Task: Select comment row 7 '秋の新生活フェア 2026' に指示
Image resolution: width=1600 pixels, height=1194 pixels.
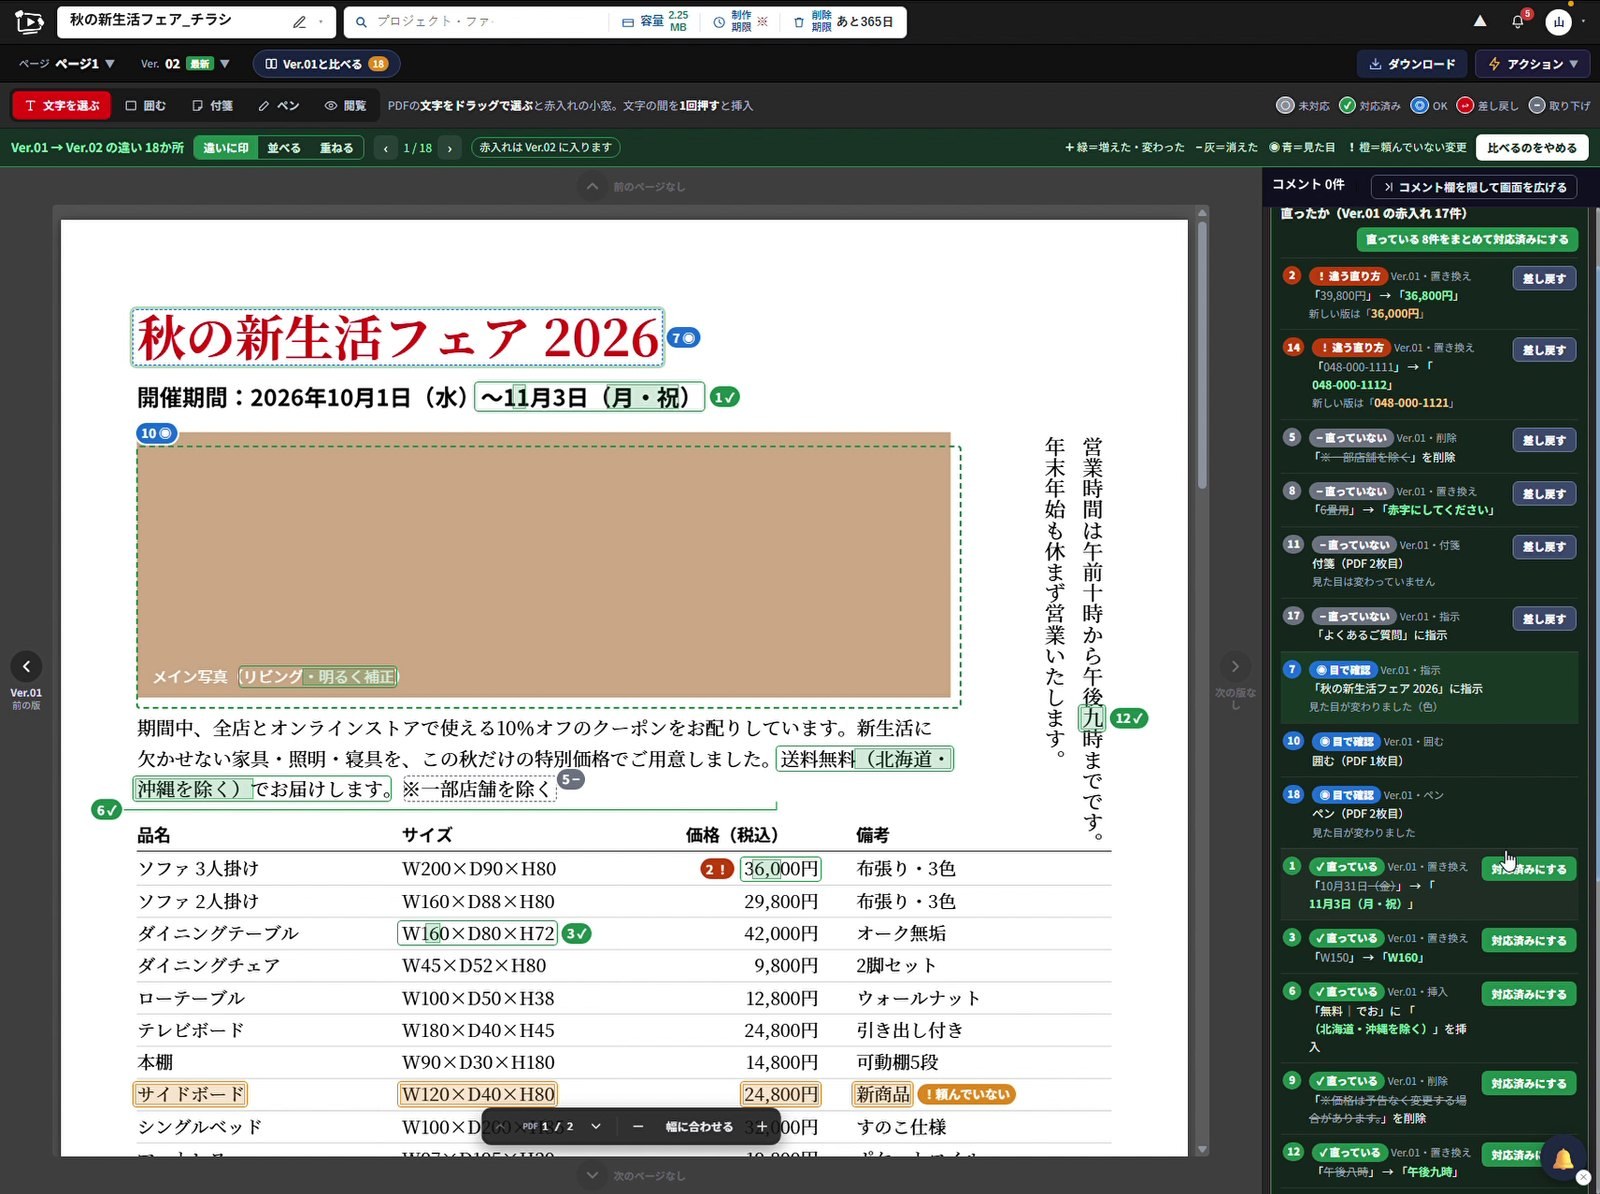Action: [1429, 688]
